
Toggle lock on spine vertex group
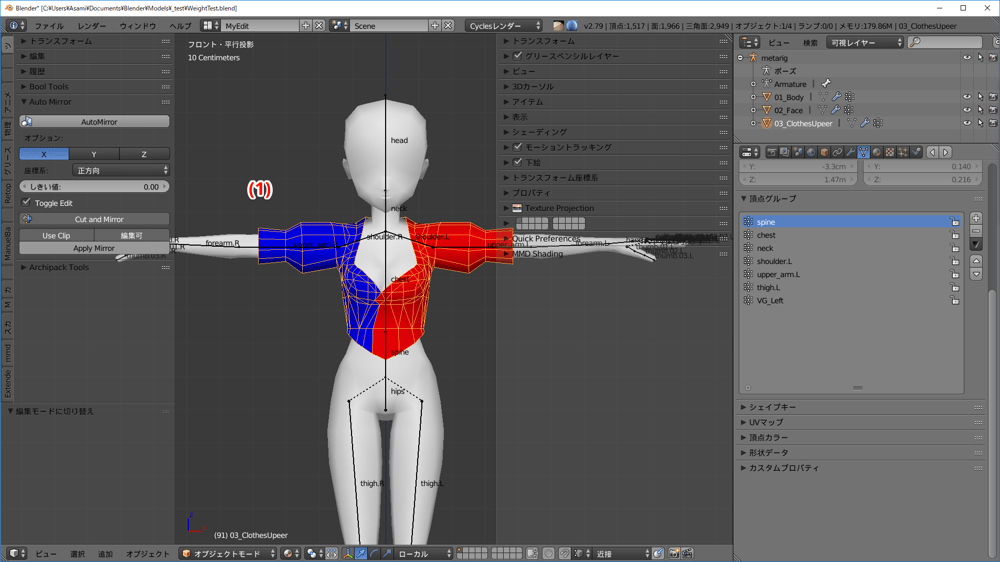955,222
